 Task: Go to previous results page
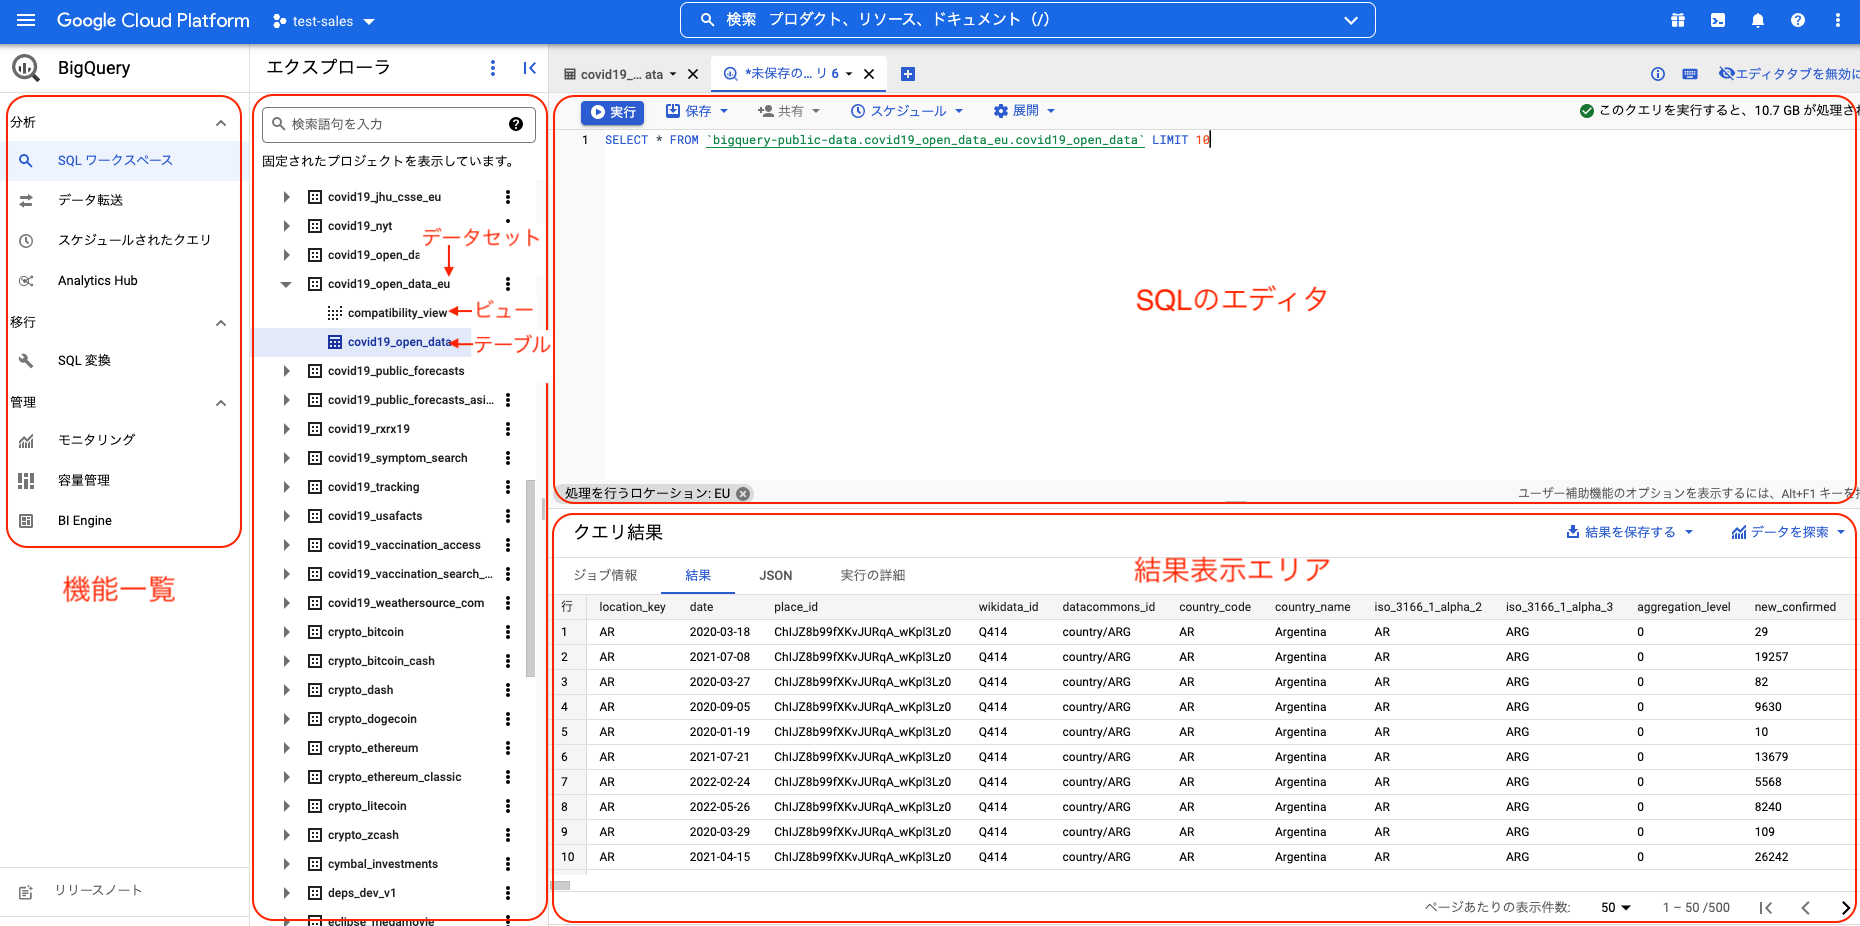pyautogui.click(x=1806, y=908)
